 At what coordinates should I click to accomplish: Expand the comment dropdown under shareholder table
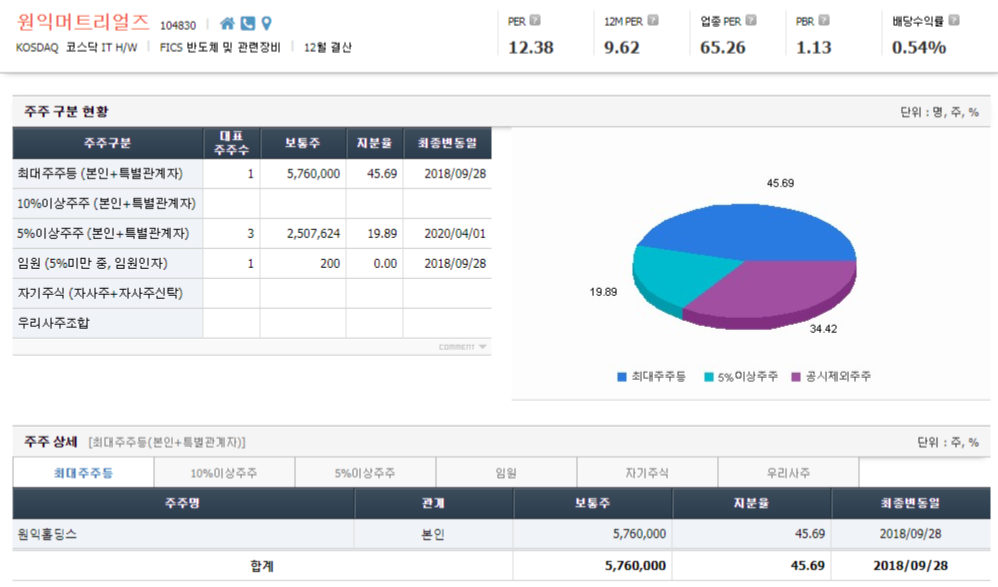[463, 346]
